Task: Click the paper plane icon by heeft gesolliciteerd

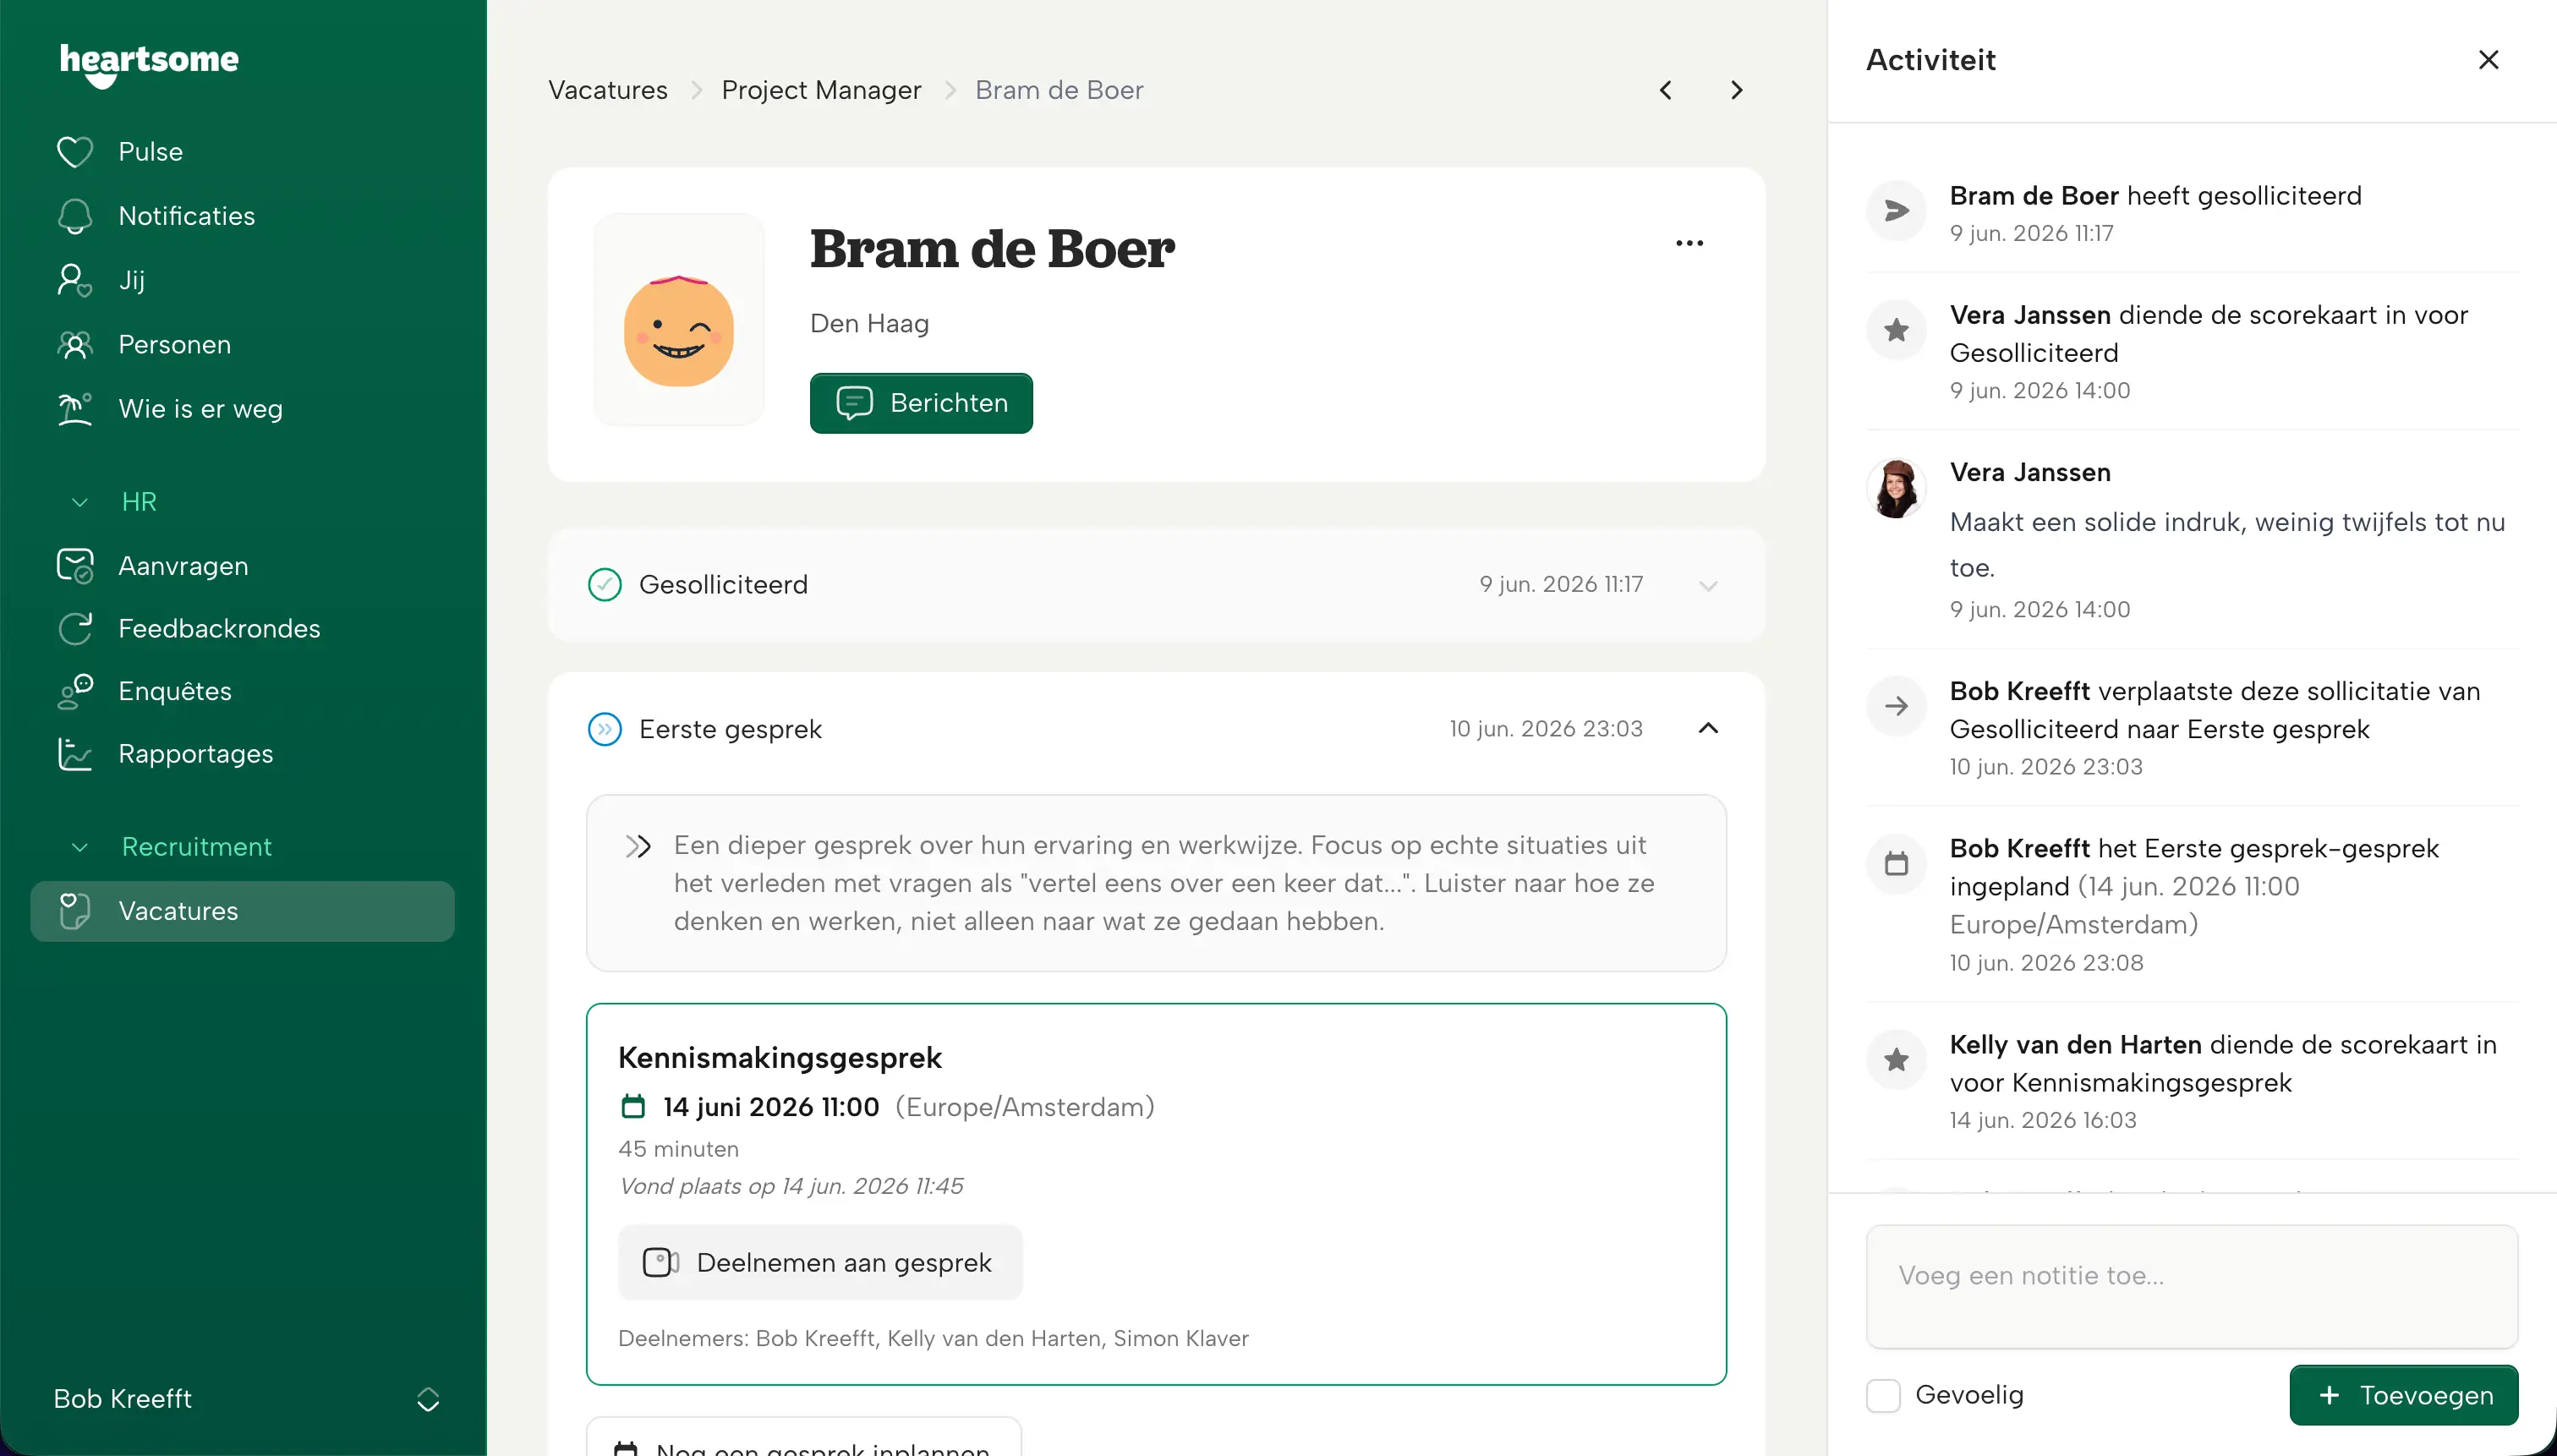Action: tap(1896, 211)
